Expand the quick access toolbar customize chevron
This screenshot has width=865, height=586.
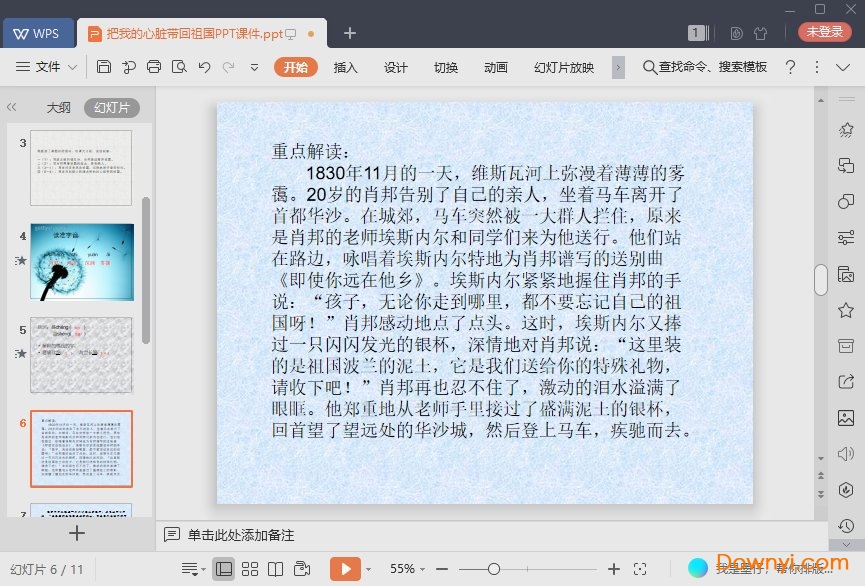[255, 67]
